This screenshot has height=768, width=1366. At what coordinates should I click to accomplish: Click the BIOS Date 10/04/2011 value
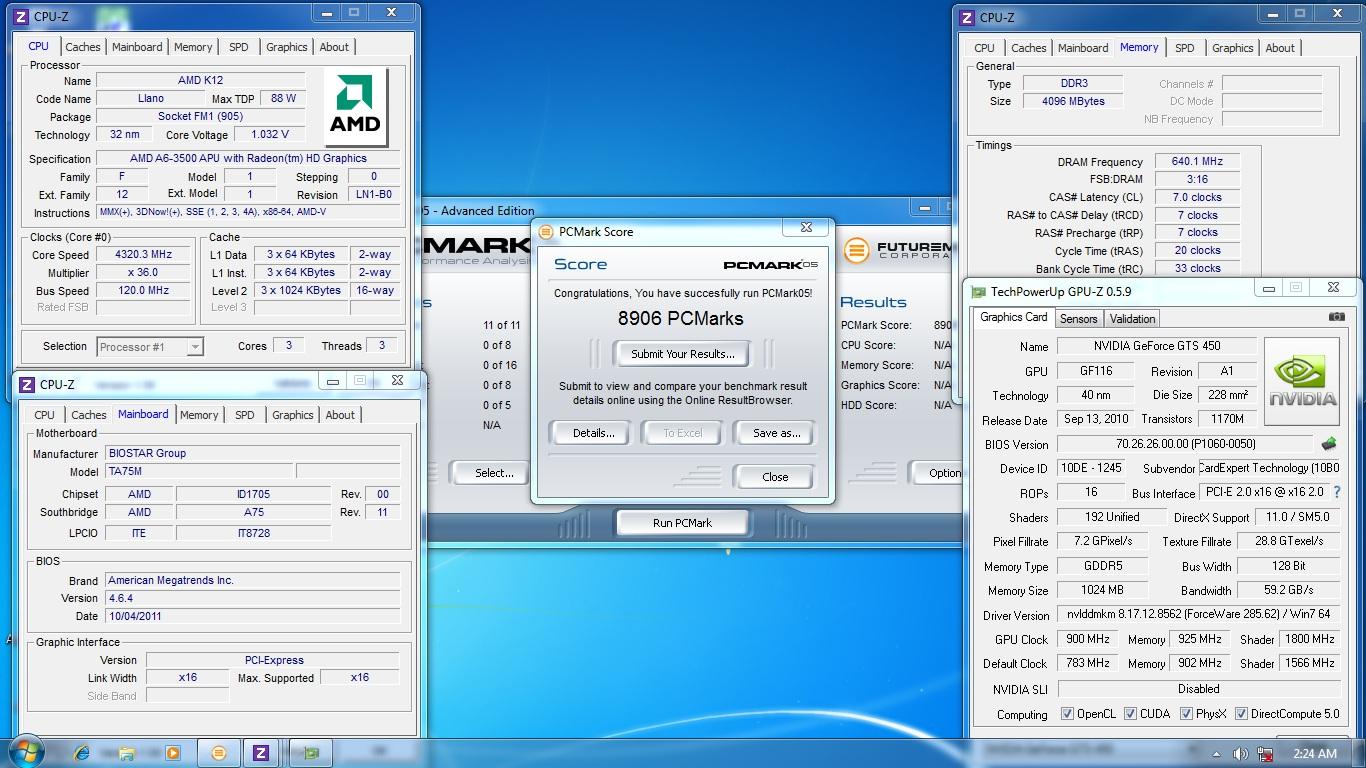click(x=253, y=616)
